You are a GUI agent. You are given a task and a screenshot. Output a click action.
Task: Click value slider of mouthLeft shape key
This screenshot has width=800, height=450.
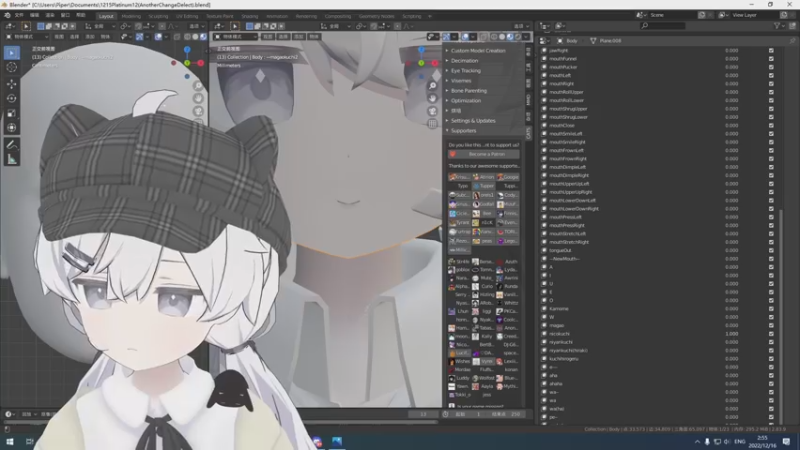pyautogui.click(x=732, y=76)
